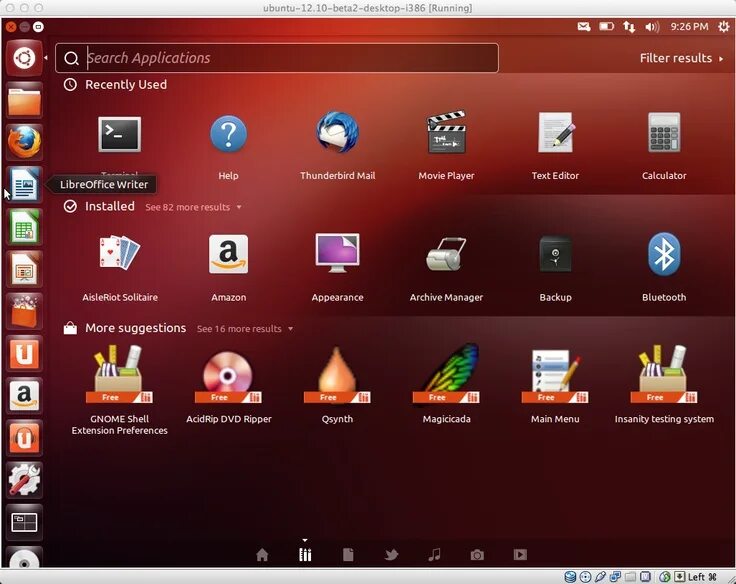Launch Help from Recently Used
The image size is (736, 584).
pos(228,135)
